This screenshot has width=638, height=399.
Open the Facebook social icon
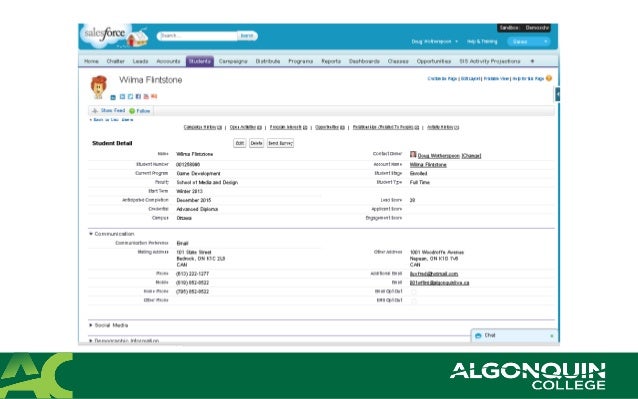(138, 97)
